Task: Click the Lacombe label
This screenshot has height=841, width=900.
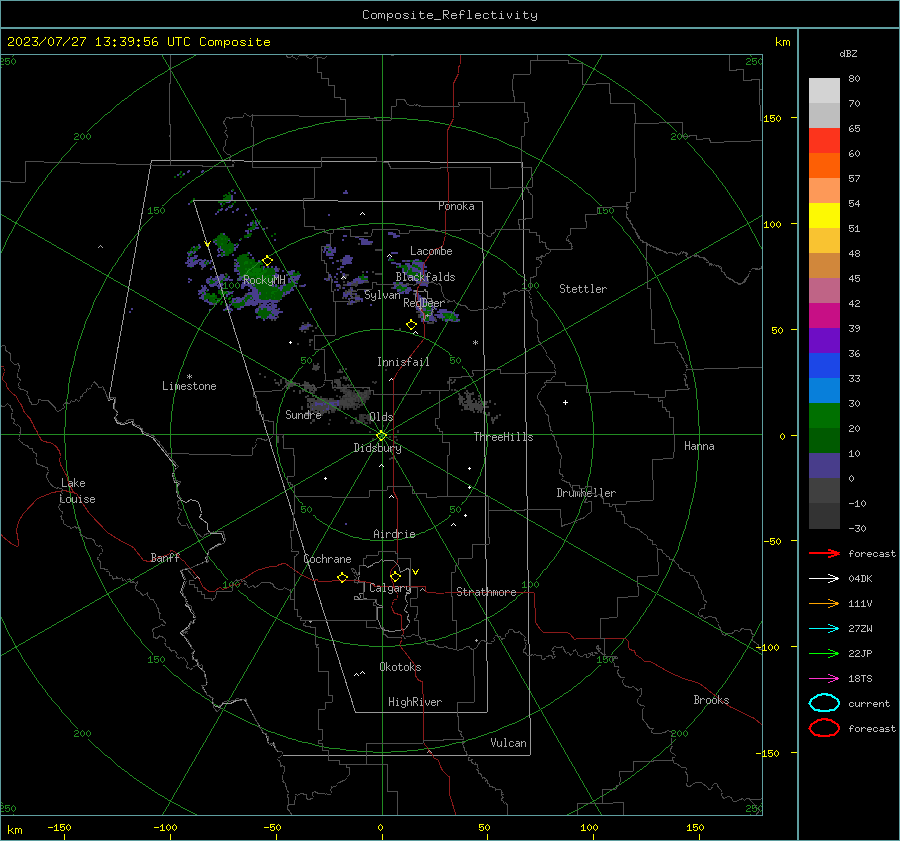Action: tap(431, 251)
